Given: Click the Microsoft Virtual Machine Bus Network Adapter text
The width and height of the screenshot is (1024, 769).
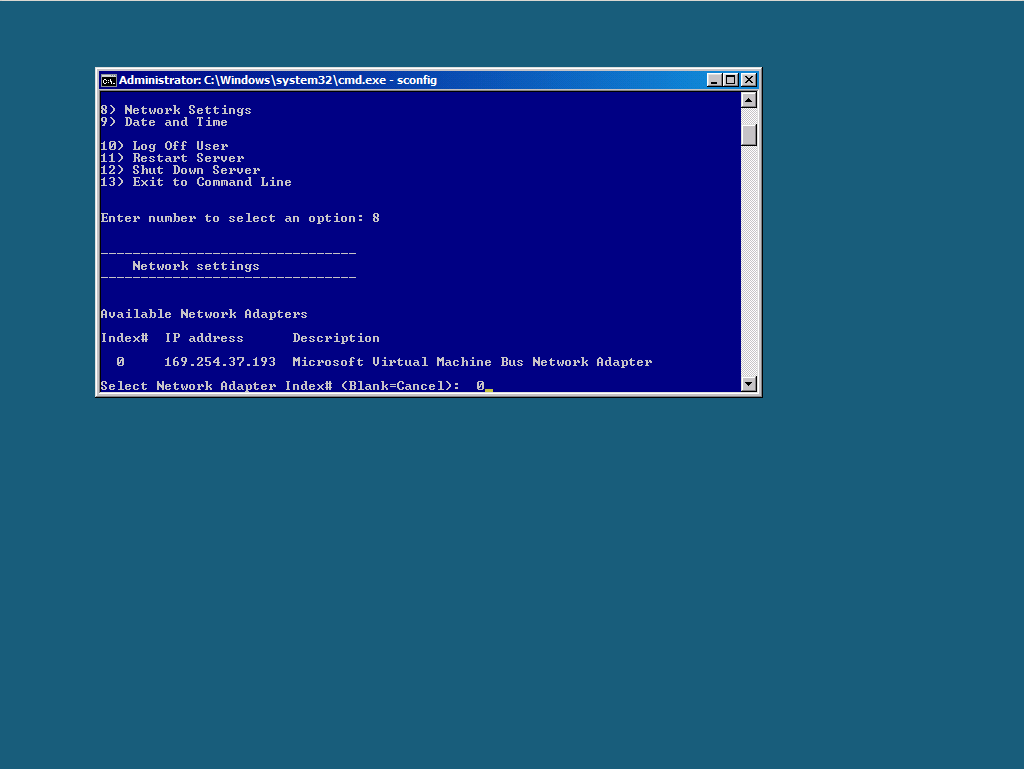Looking at the screenshot, I should point(472,362).
